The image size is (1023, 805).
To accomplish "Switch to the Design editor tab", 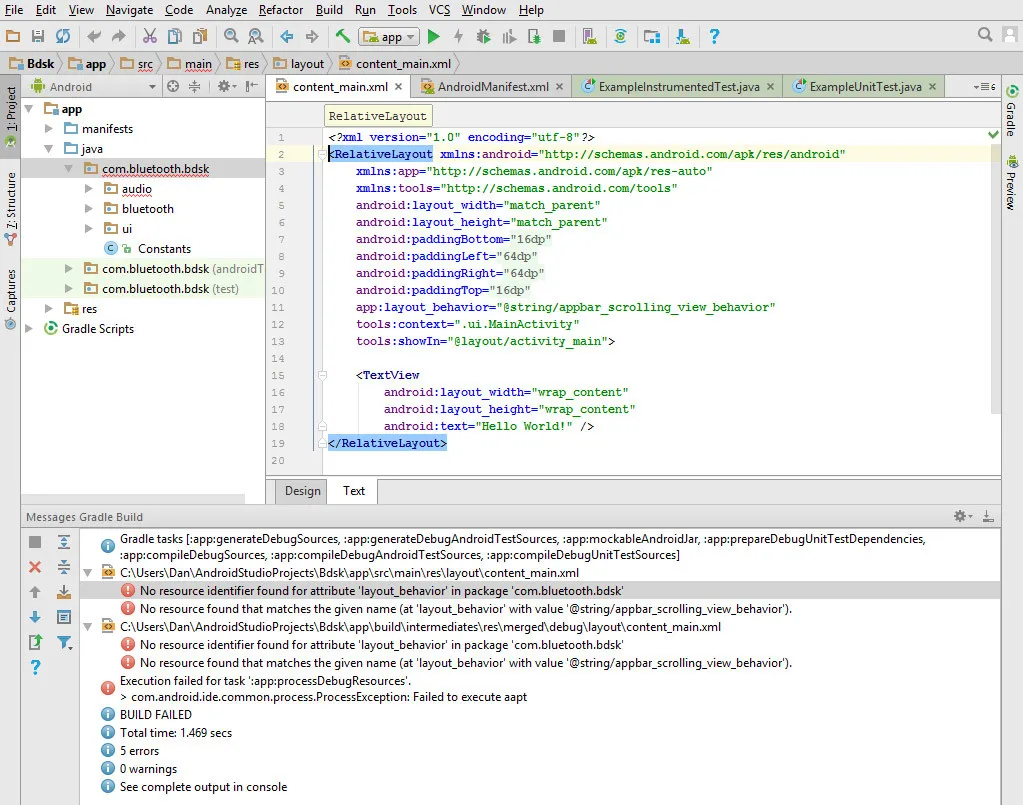I will [302, 491].
